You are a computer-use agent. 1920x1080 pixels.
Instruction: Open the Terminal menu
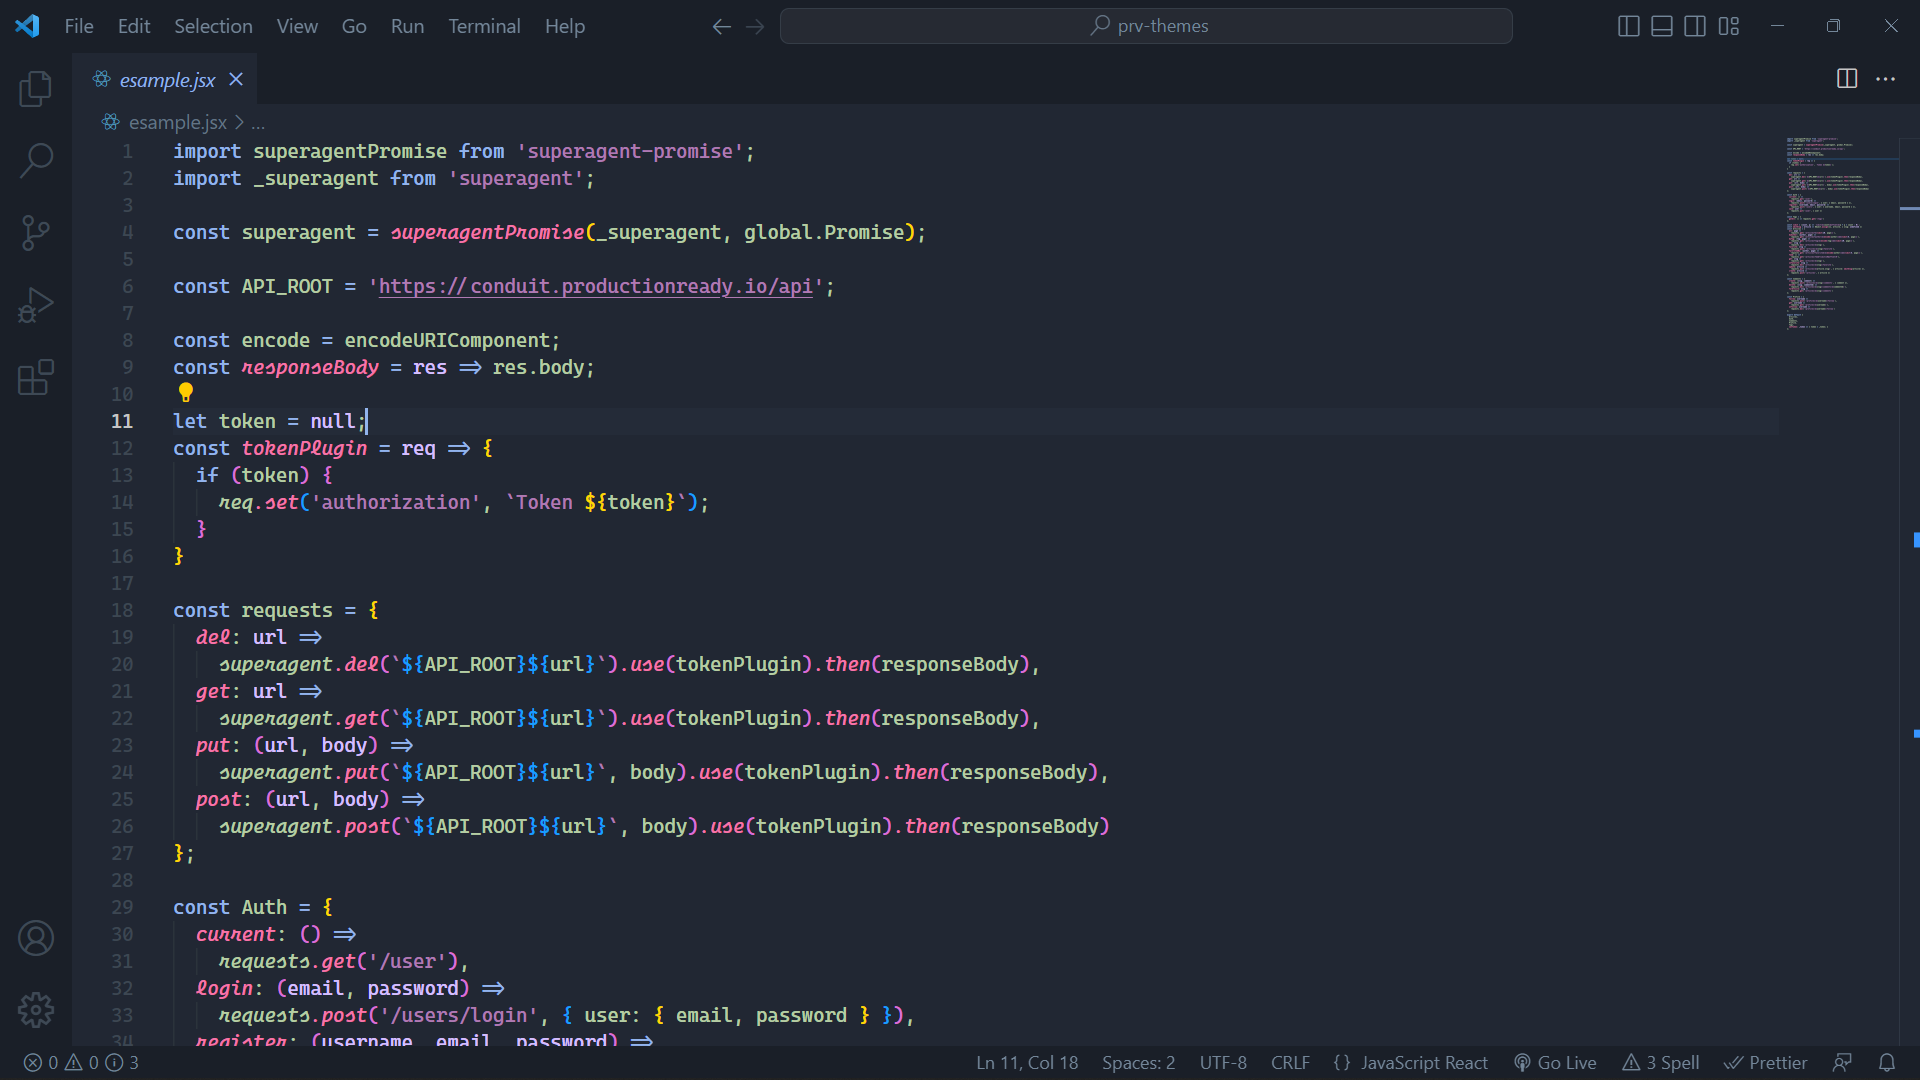pos(484,26)
